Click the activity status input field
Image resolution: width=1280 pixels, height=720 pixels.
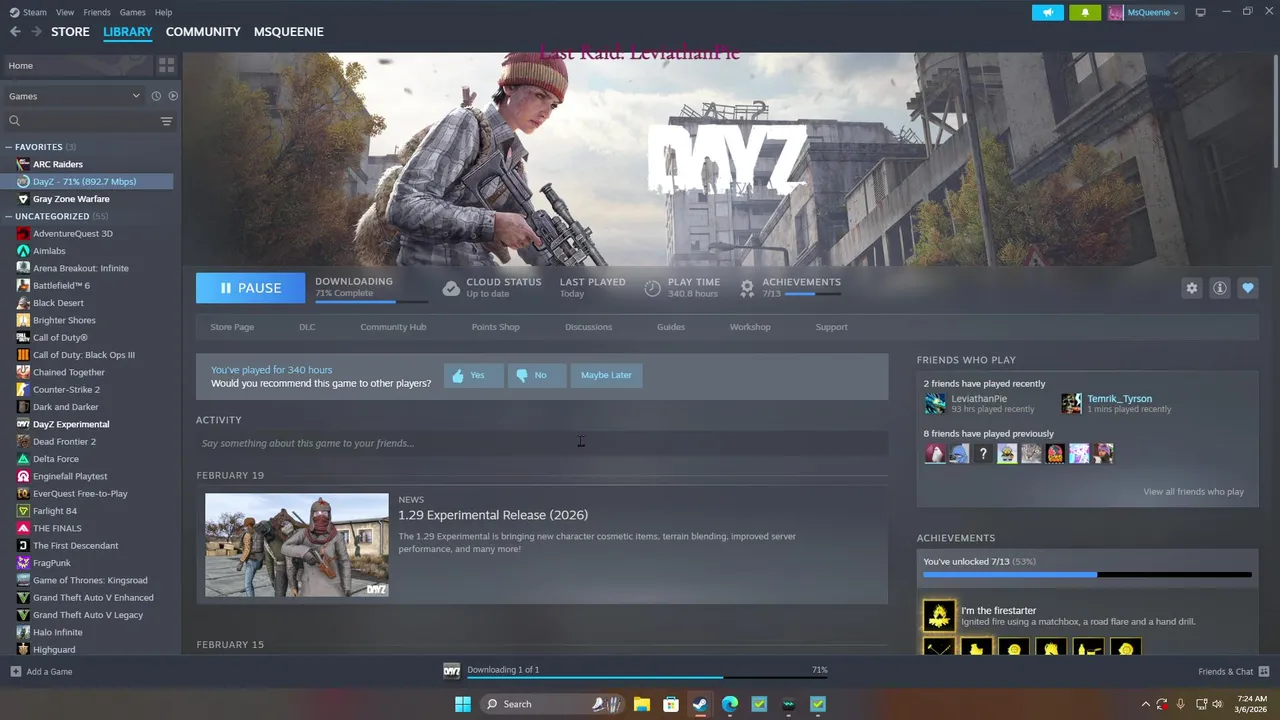point(542,443)
